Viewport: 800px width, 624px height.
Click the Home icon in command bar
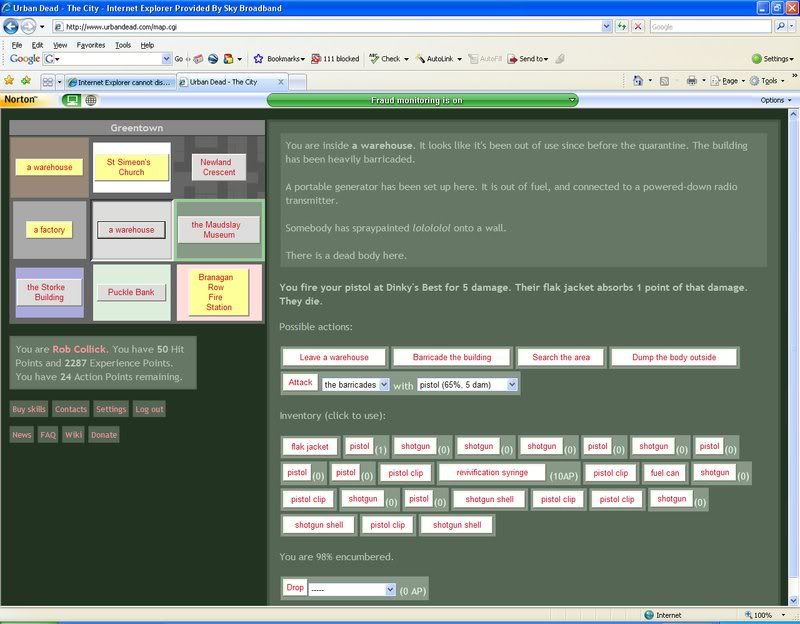[x=637, y=81]
